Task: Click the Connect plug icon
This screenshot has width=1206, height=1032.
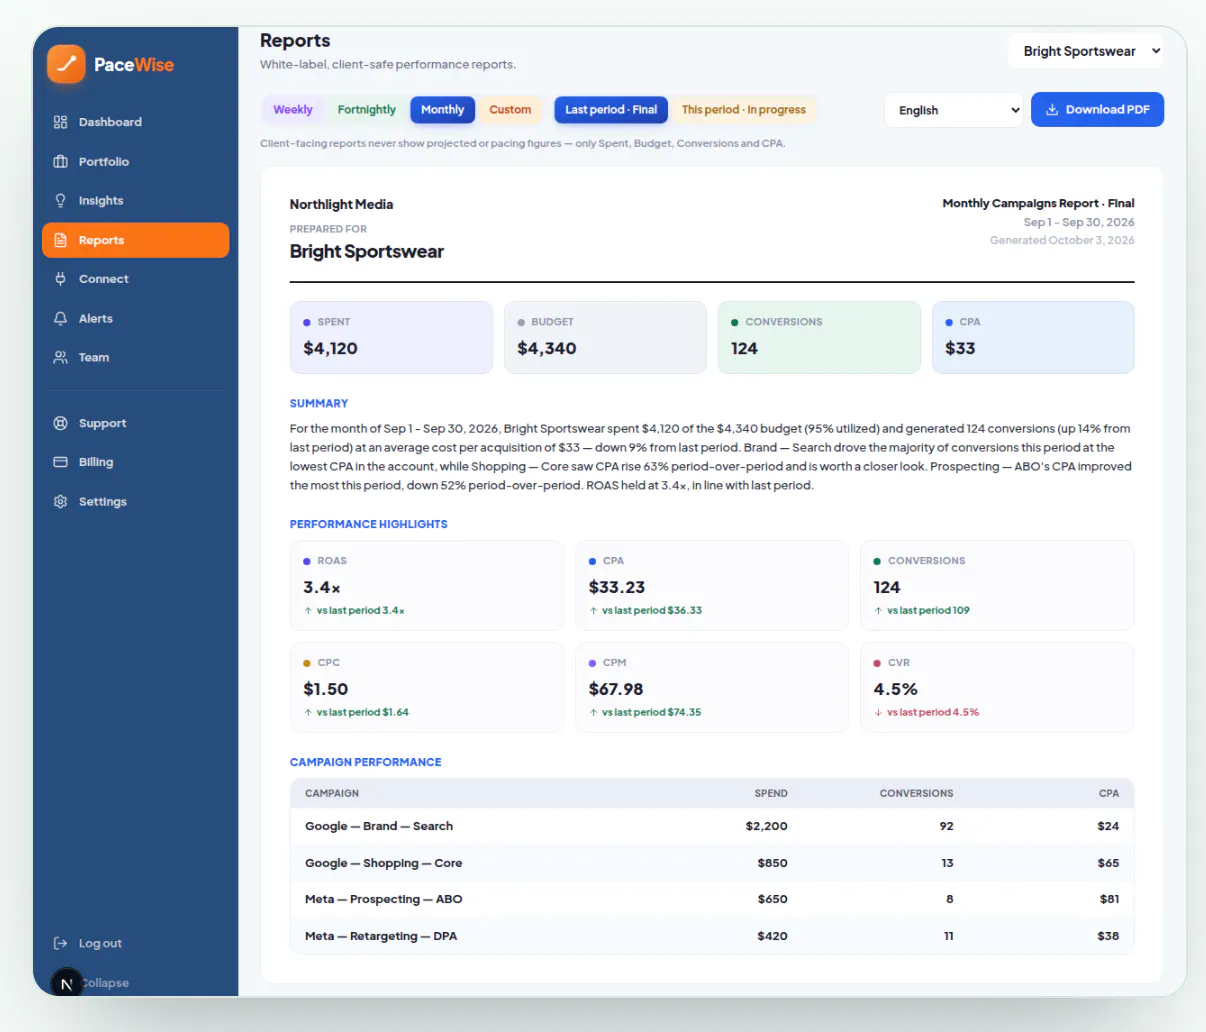Action: coord(60,279)
